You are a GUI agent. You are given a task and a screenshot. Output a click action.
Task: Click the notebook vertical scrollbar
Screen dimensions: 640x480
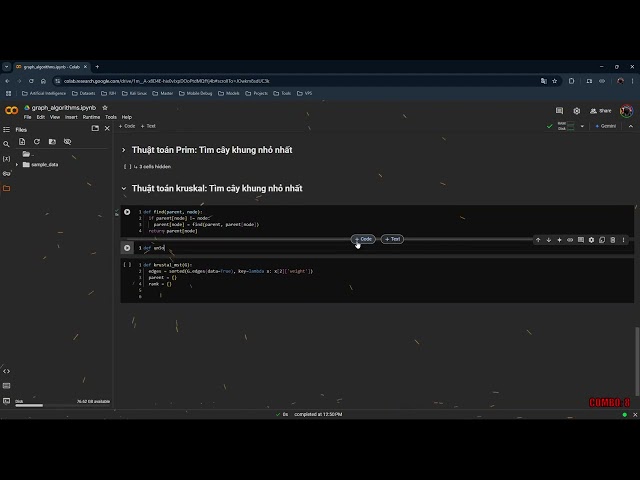click(637, 361)
